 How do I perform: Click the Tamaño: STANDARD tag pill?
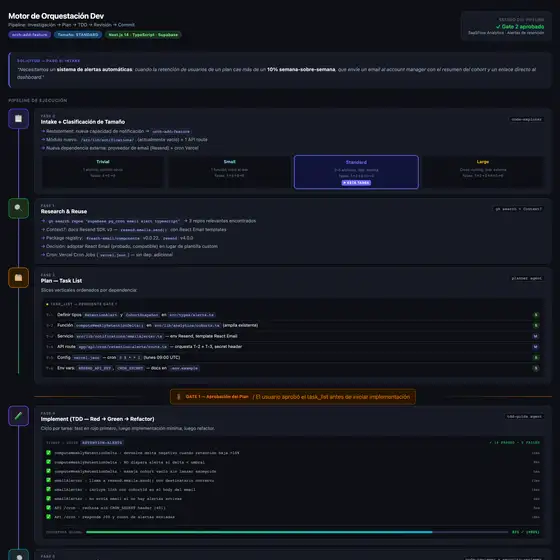pos(78,35)
